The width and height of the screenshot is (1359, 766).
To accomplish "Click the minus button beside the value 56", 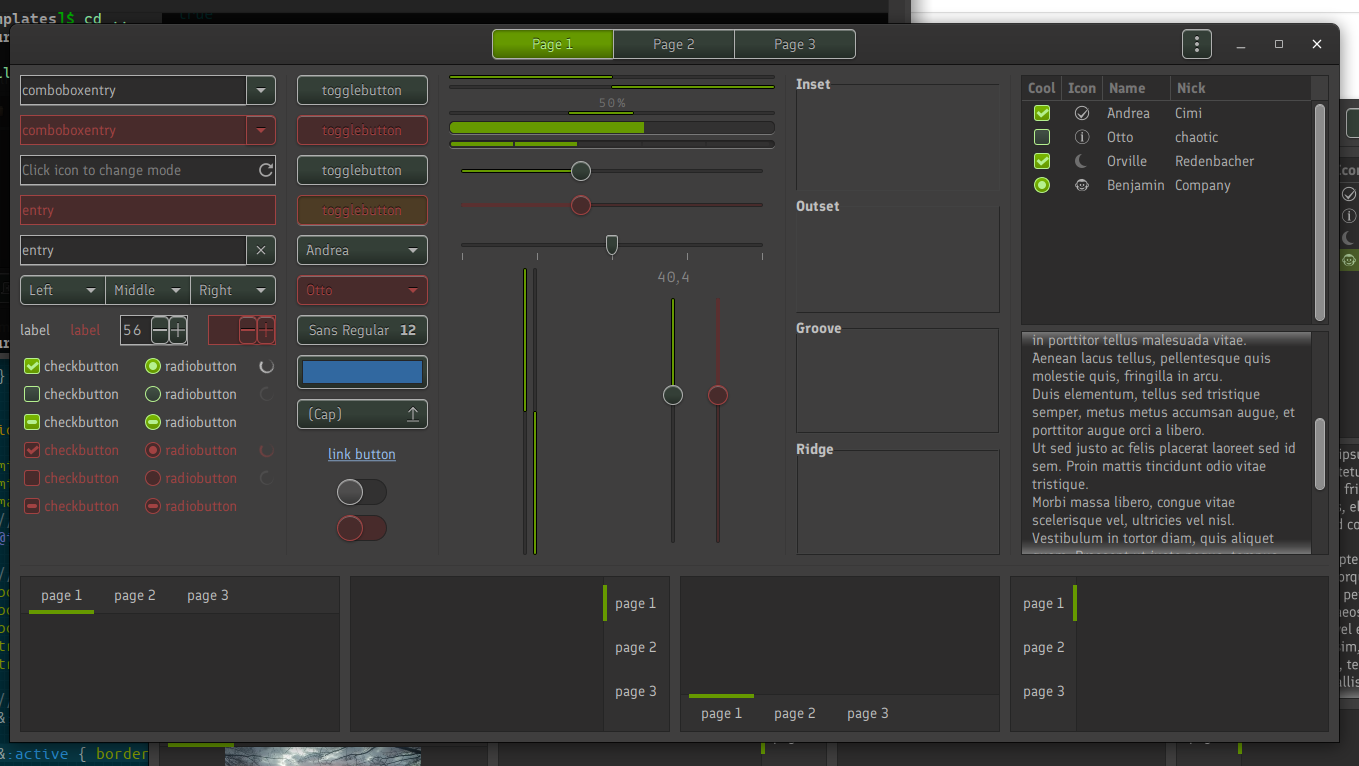I will 158,330.
